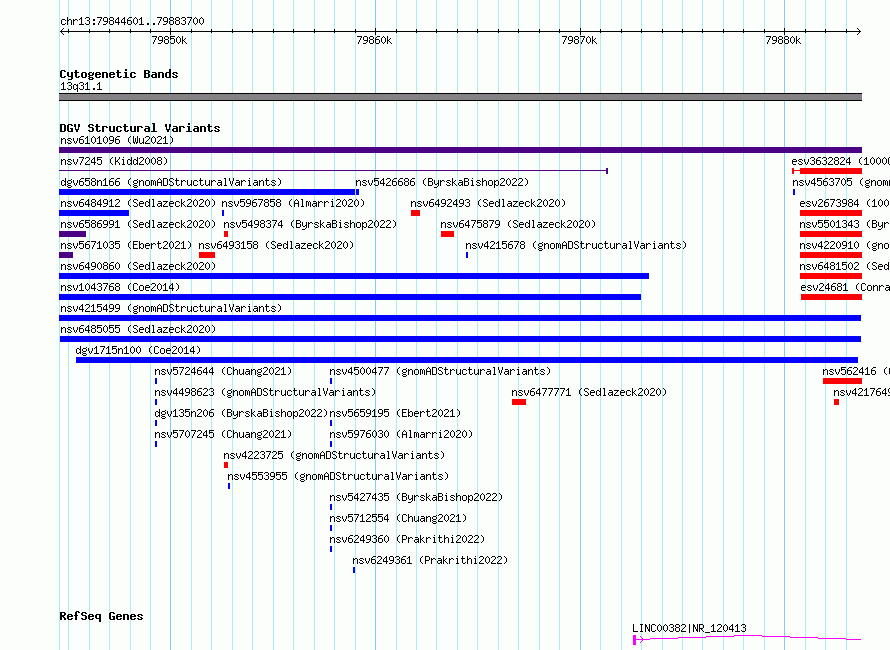
Task: Click the 13q31.1 cytogenetic band bar
Action: (x=460, y=97)
